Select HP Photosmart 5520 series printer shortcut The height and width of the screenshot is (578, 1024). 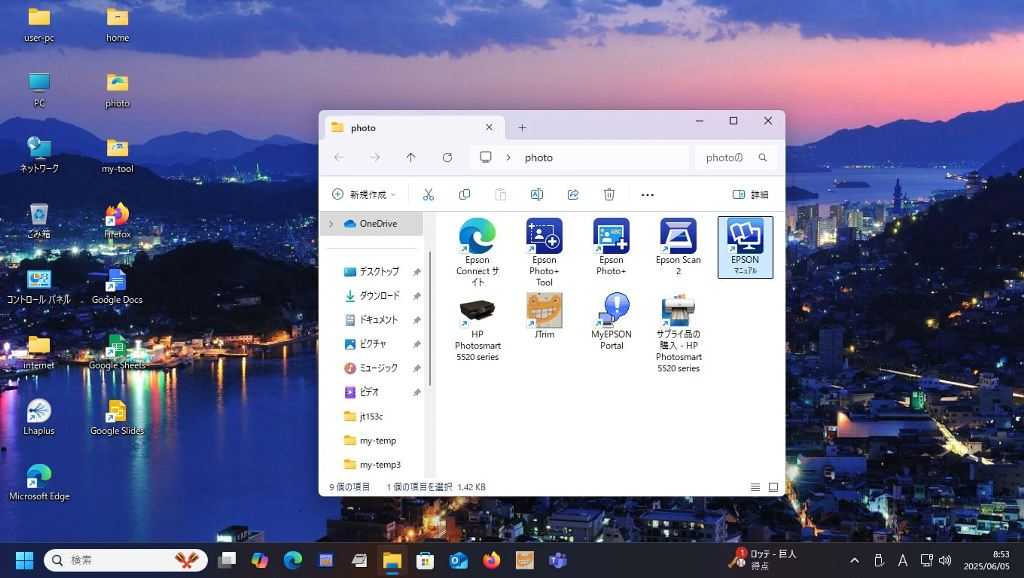(x=477, y=329)
